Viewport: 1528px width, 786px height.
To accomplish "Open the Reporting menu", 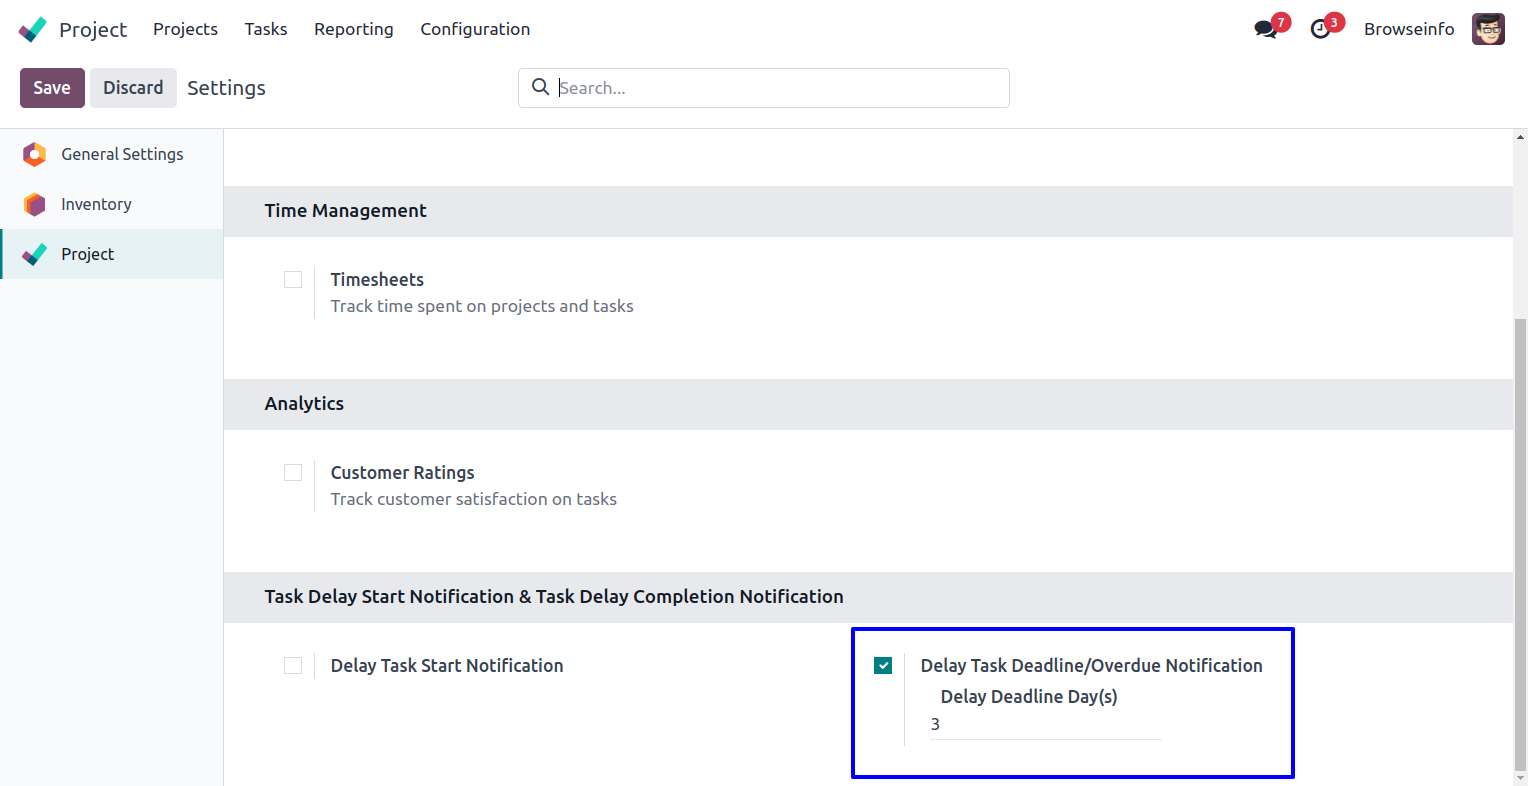I will pos(353,29).
